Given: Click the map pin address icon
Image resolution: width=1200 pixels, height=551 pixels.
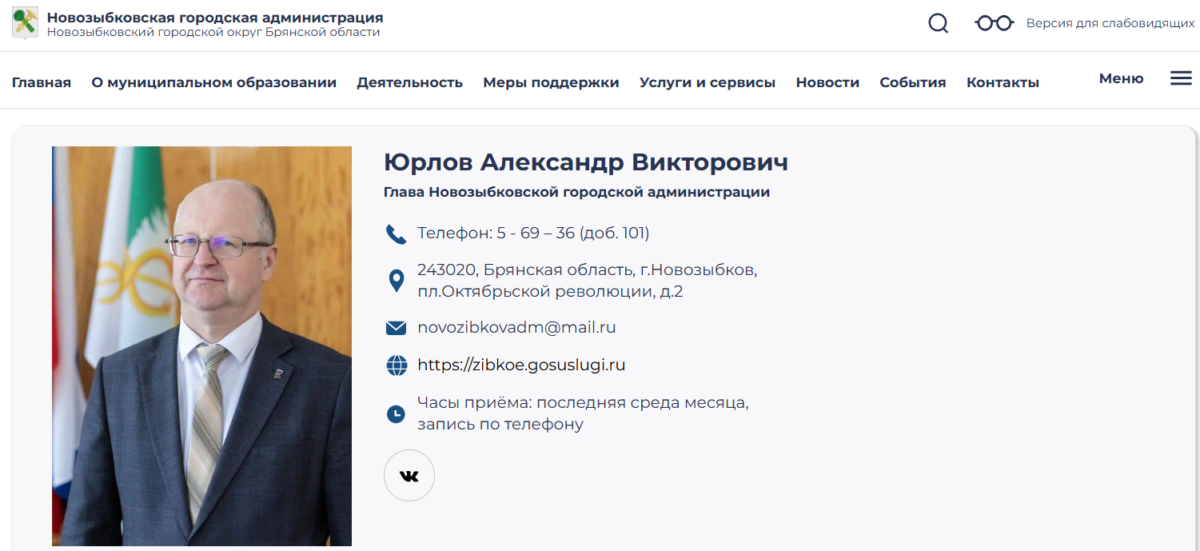Looking at the screenshot, I should point(396,280).
